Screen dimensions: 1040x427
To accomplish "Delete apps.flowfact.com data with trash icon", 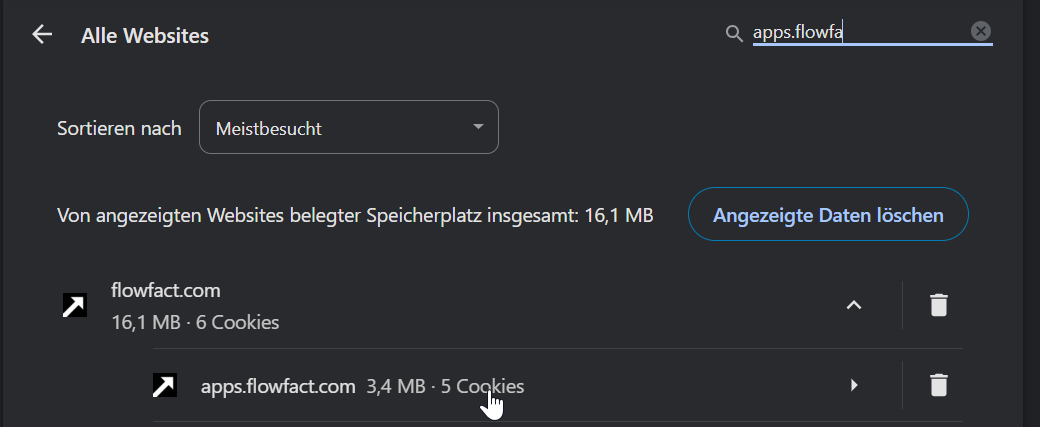I will (939, 385).
